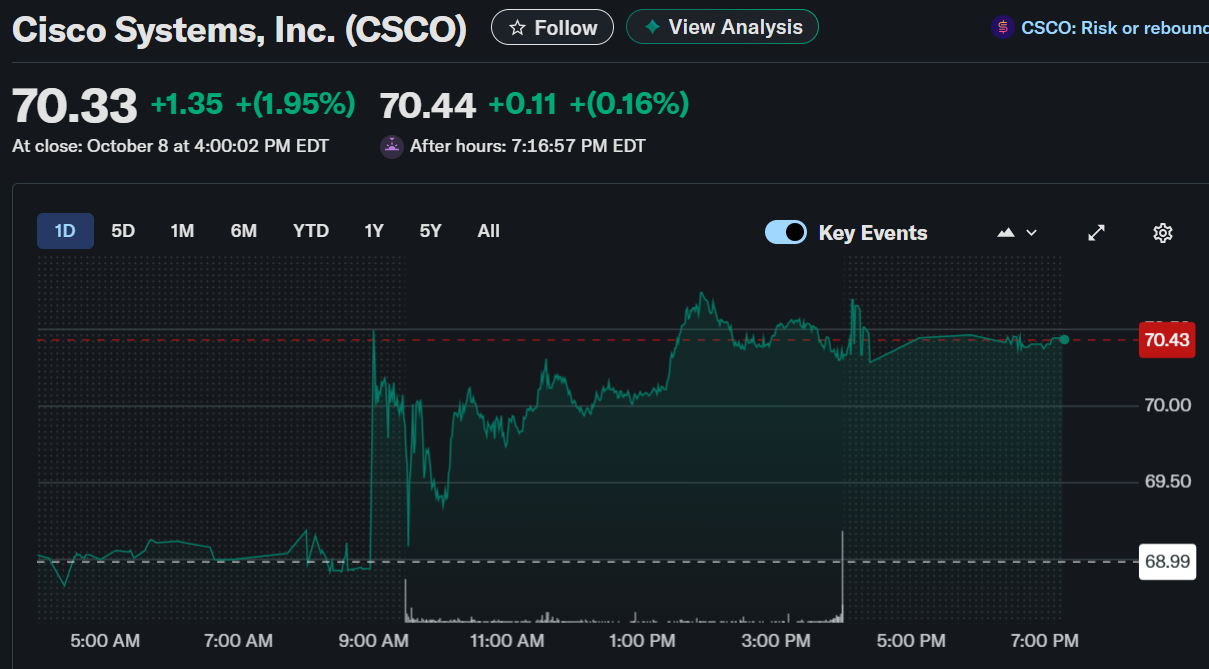Screen dimensions: 1209x669
Task: Select the 1D time range tab
Action: pos(65,231)
